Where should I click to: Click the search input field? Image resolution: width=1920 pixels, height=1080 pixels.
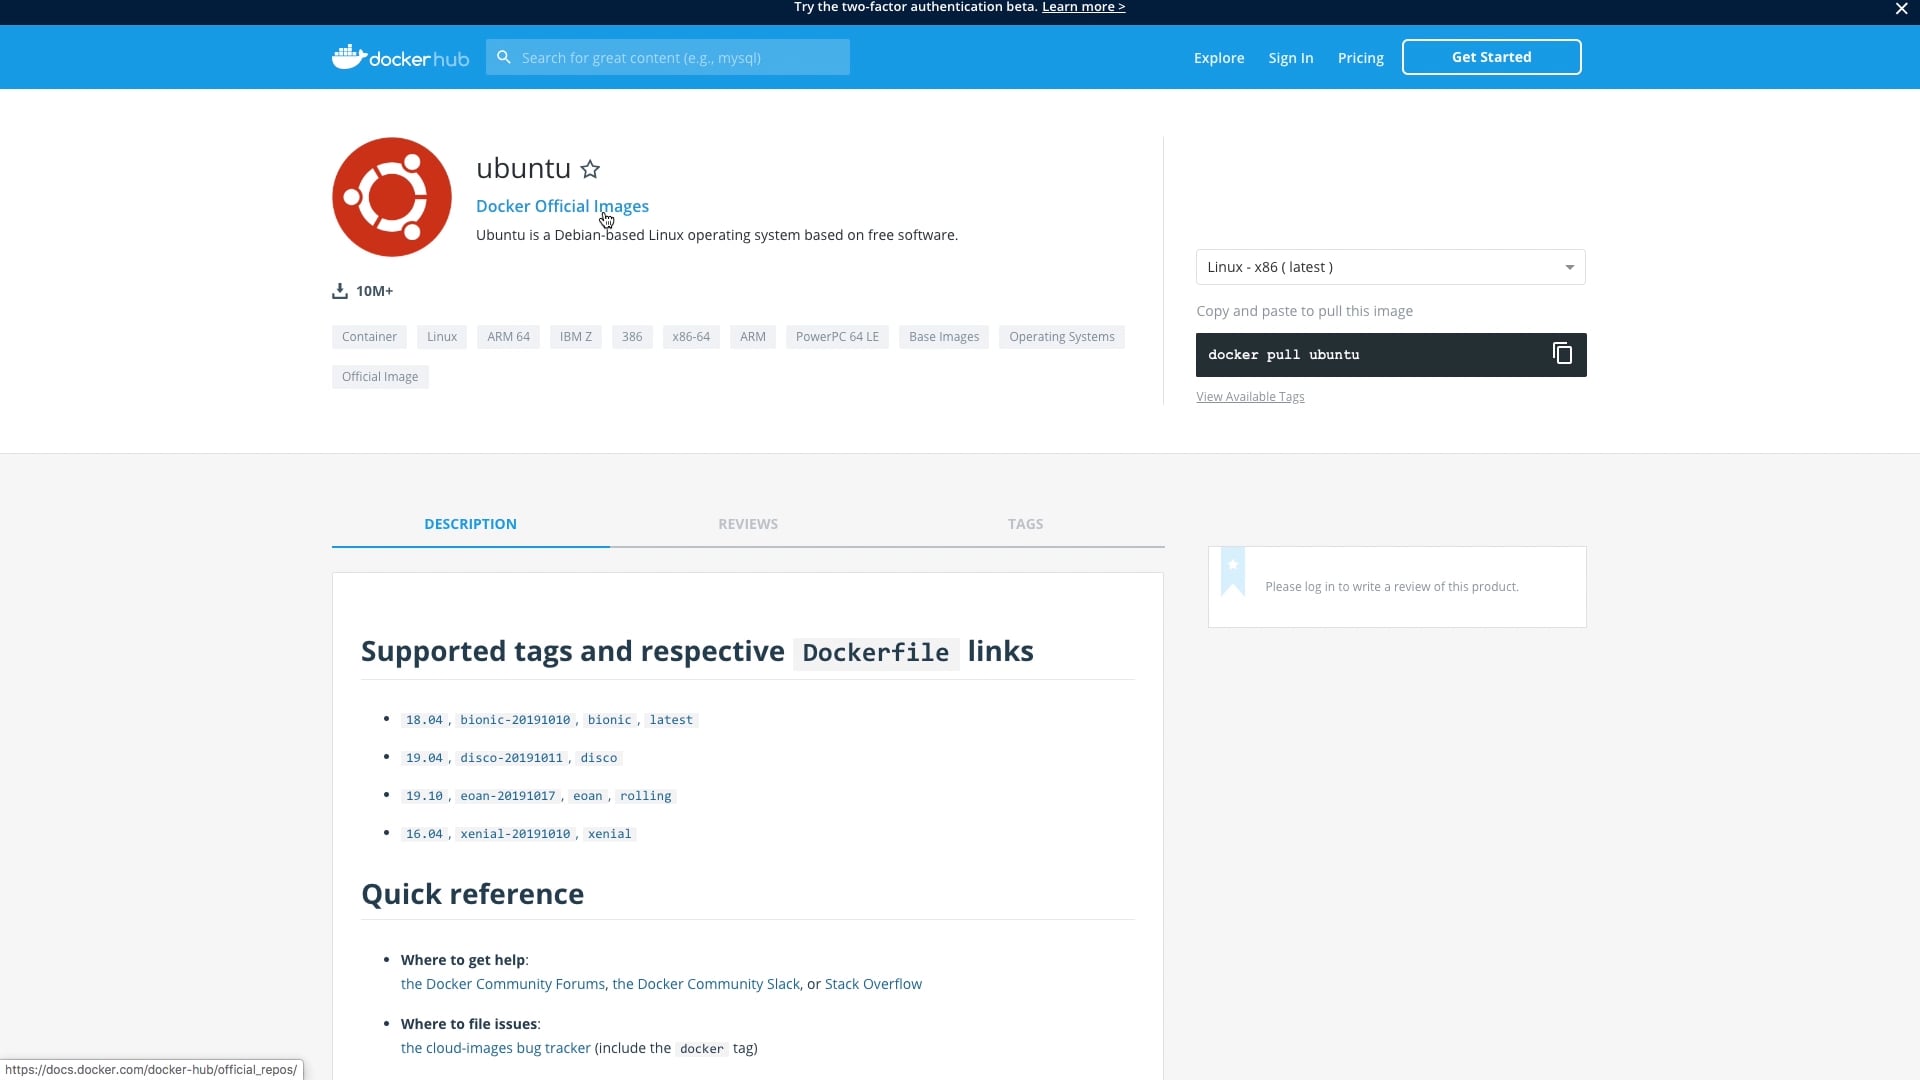point(680,57)
